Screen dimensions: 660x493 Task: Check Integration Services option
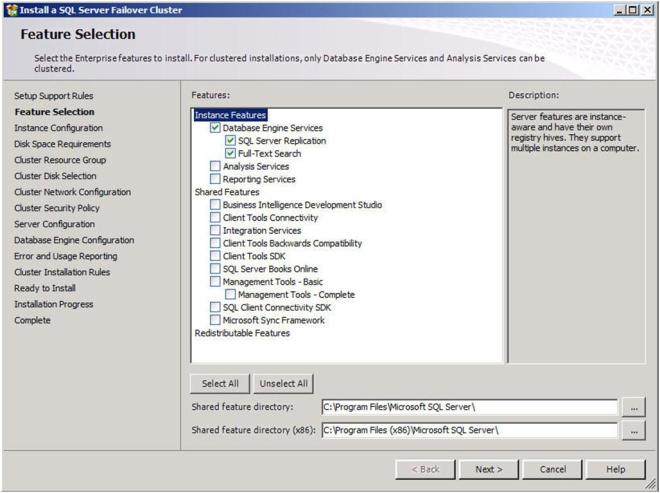(x=216, y=231)
